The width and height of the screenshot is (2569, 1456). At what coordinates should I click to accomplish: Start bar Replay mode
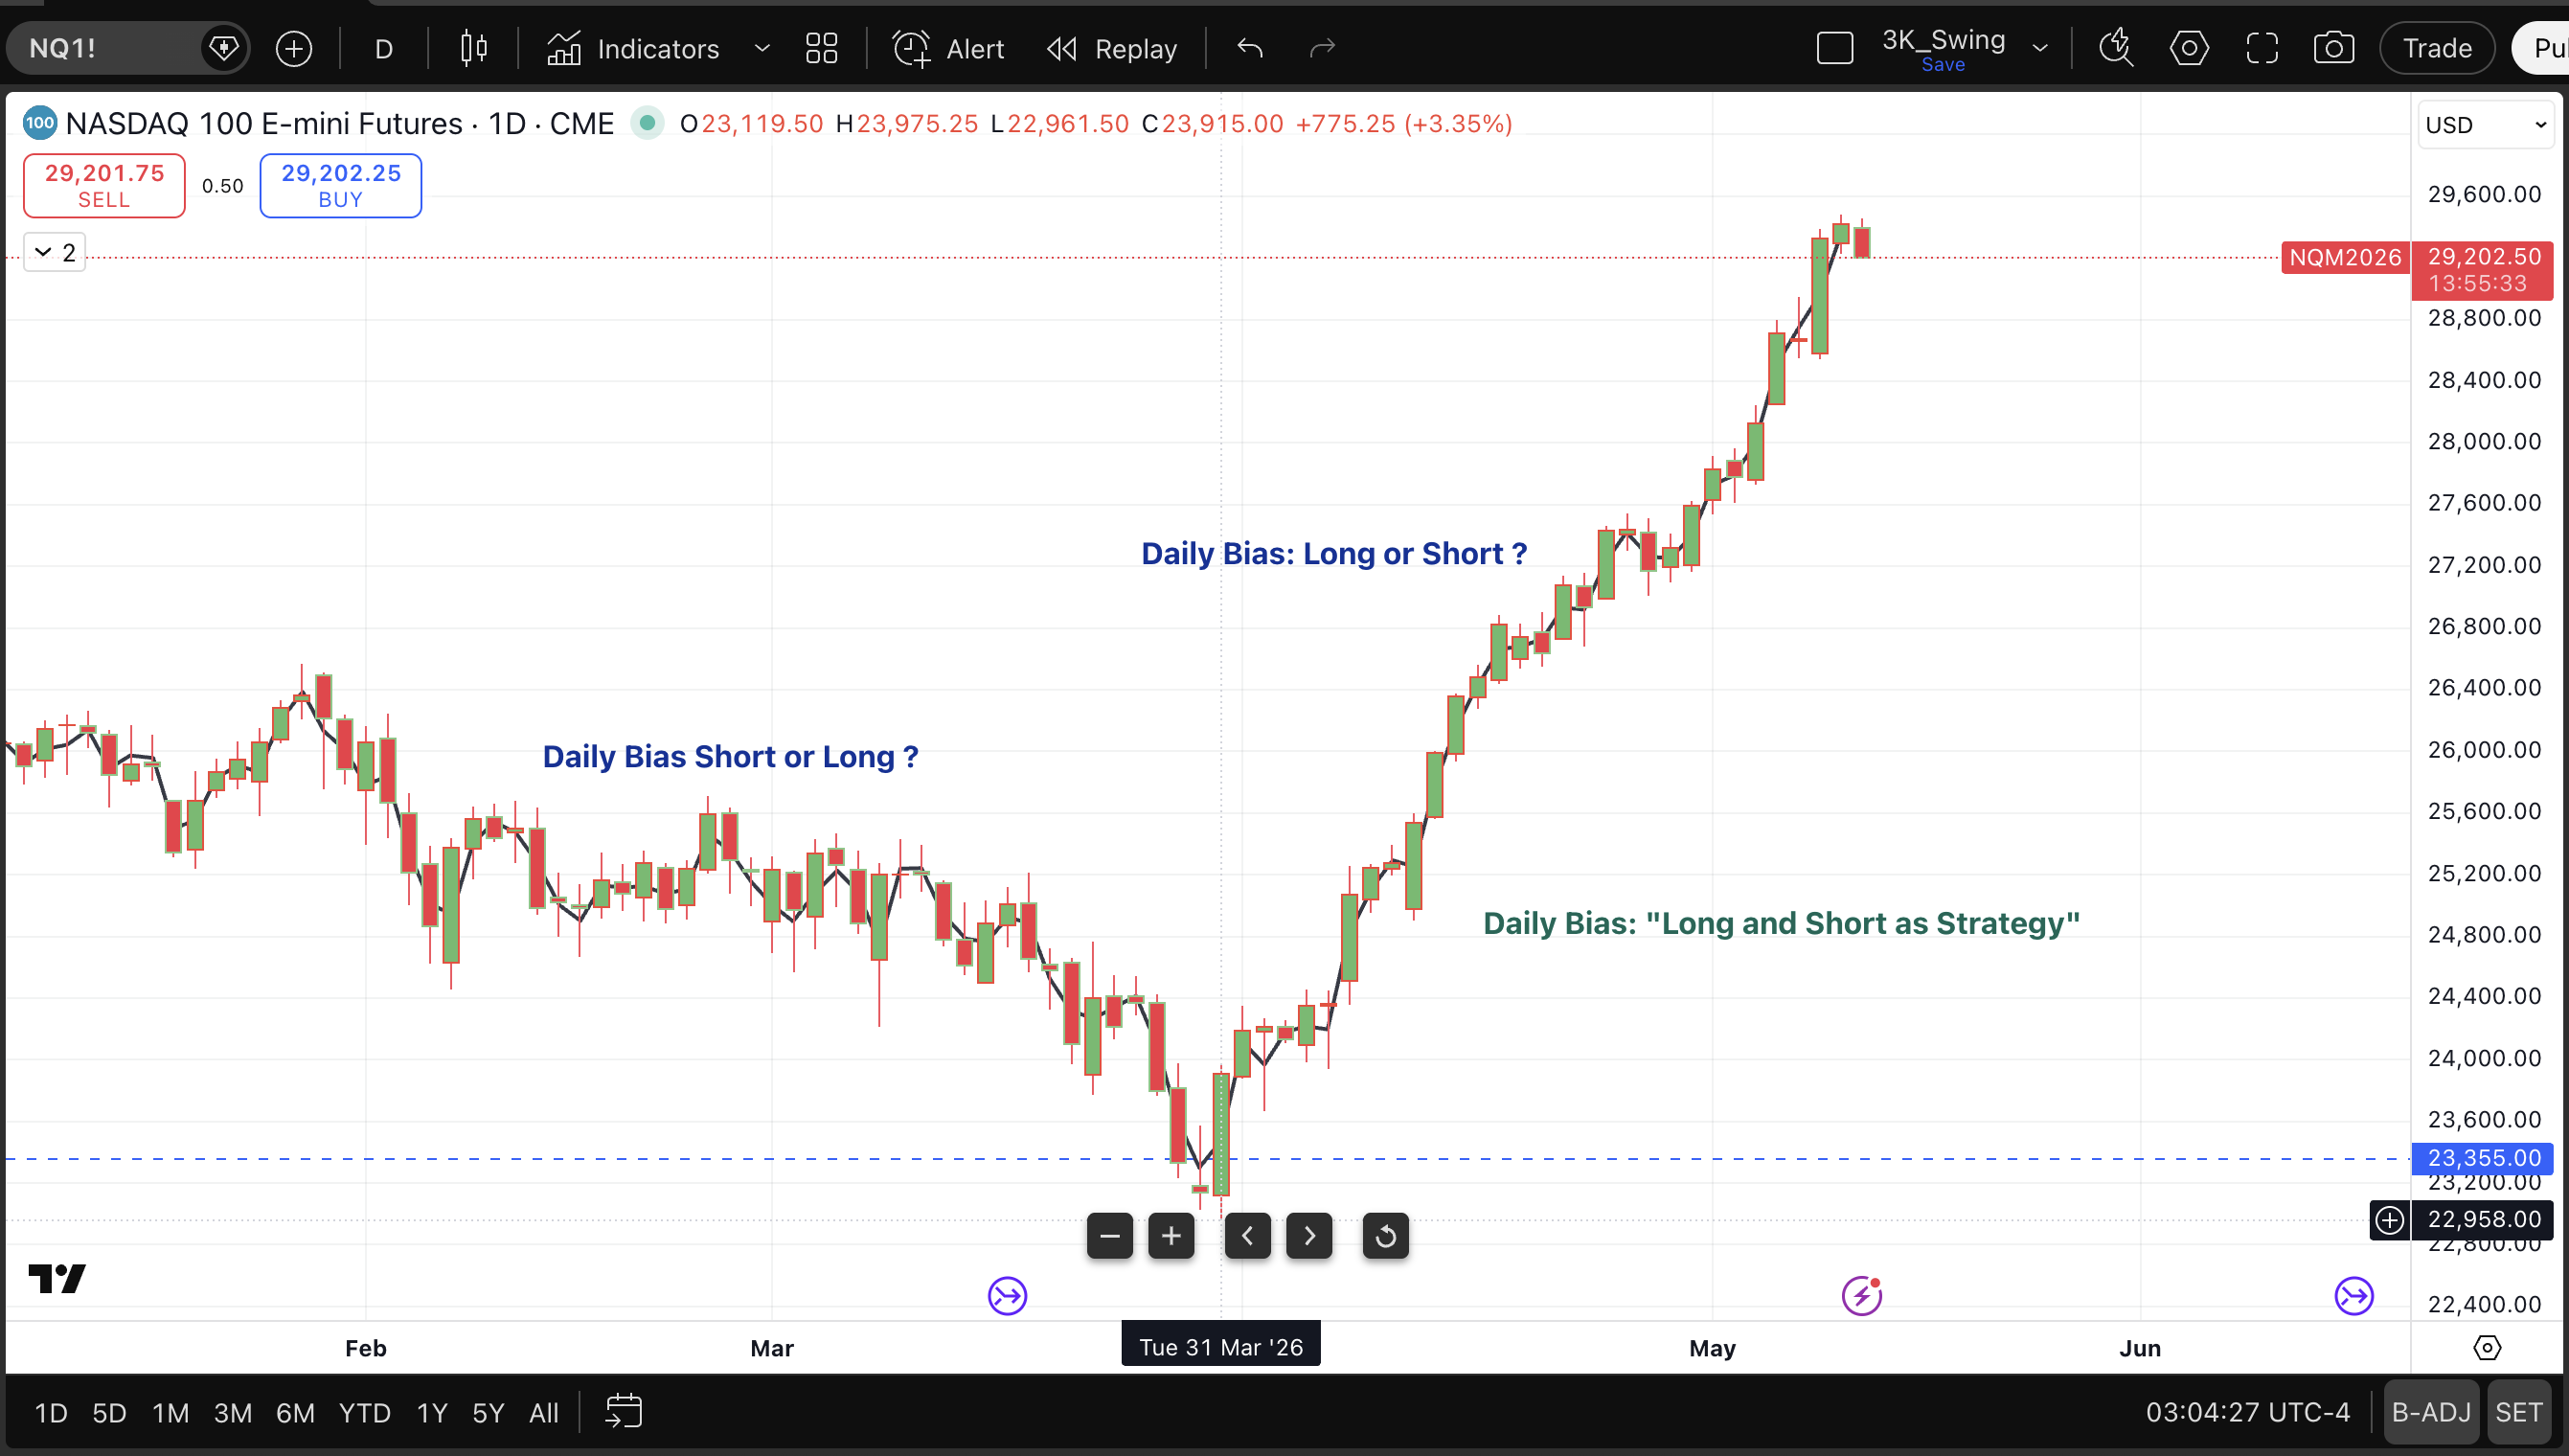tap(1112, 48)
